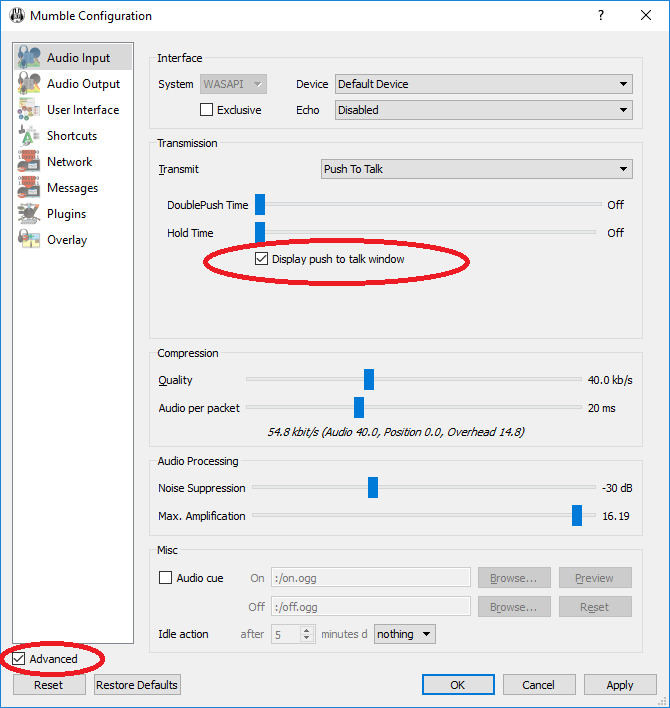The height and width of the screenshot is (708, 670).
Task: Disable Display push to talk window
Action: click(262, 259)
